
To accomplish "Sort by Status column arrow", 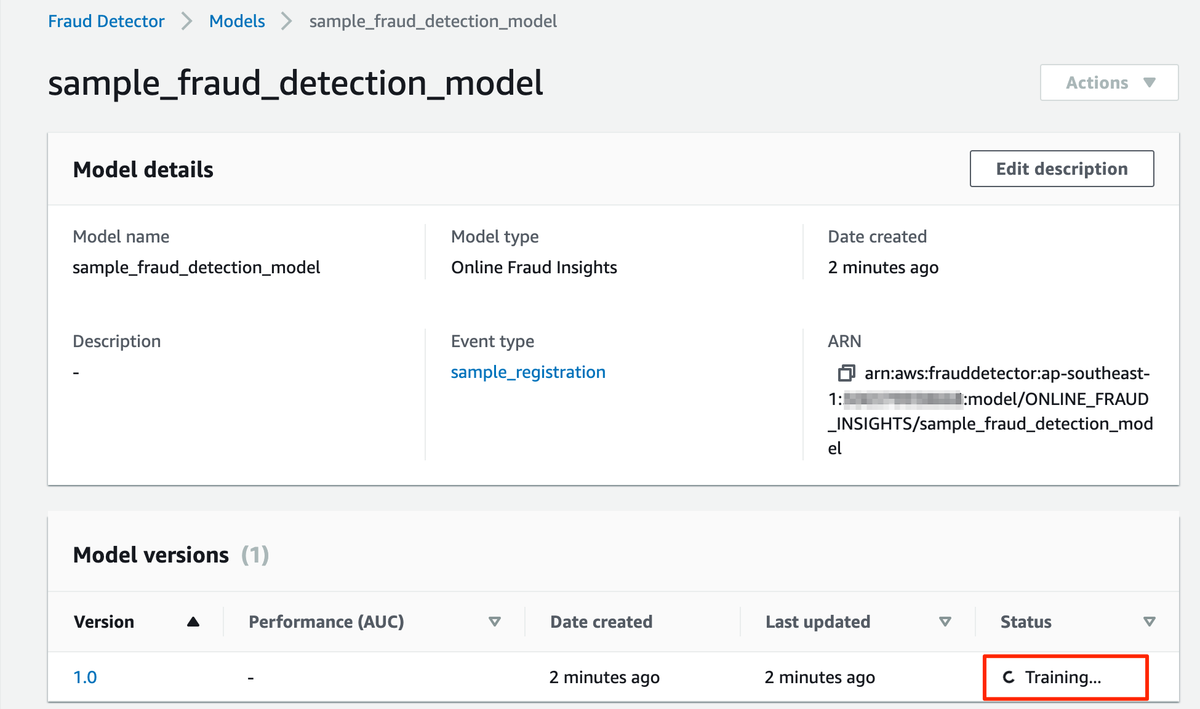I will click(1149, 622).
